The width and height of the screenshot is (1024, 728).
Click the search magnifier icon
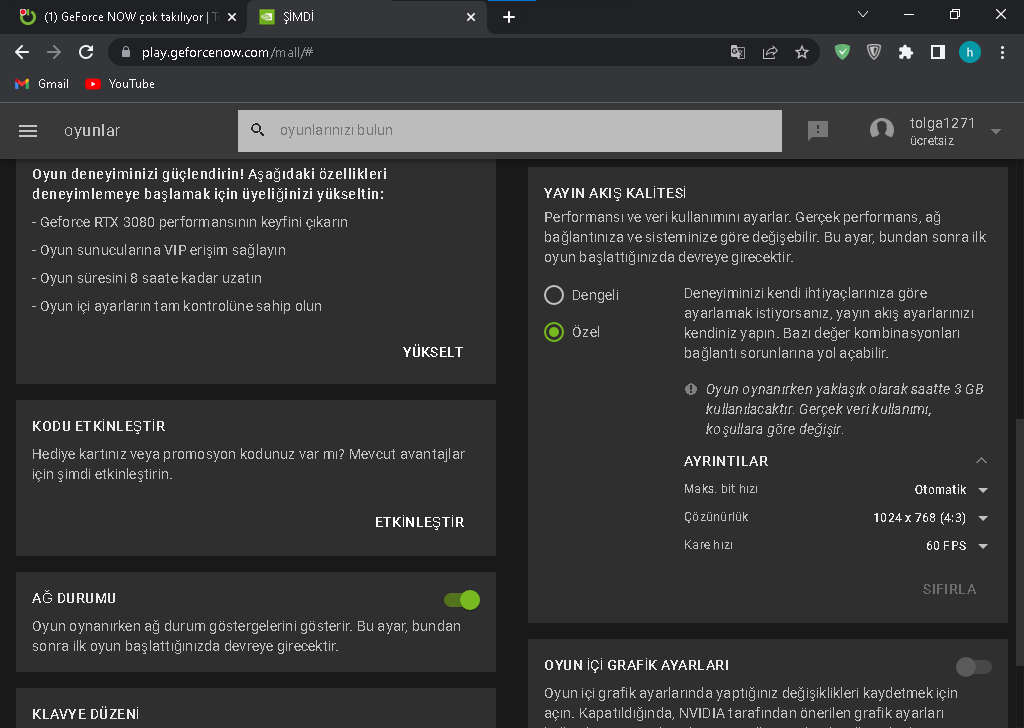pyautogui.click(x=258, y=130)
